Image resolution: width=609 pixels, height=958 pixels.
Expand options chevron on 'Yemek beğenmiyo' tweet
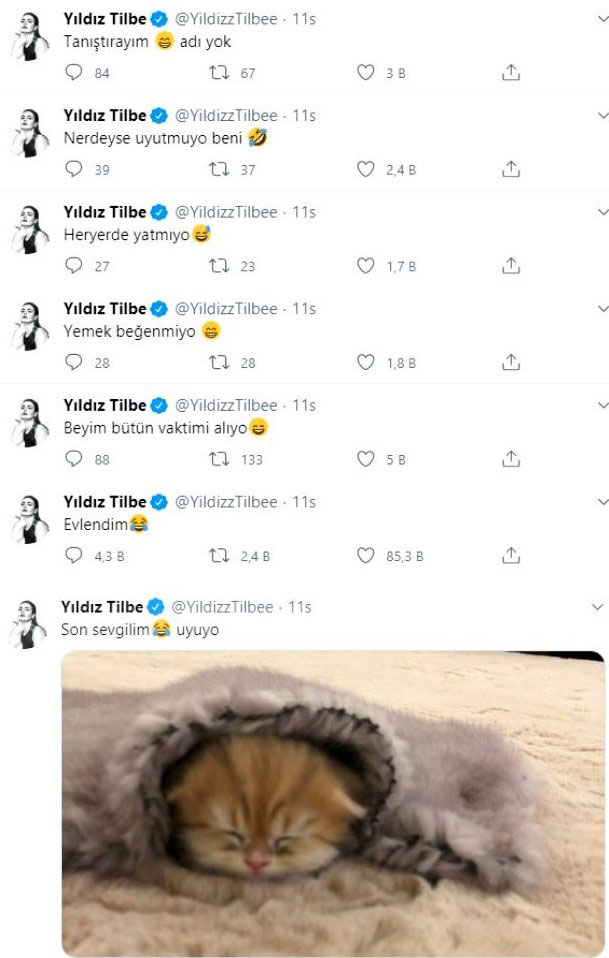(x=601, y=309)
